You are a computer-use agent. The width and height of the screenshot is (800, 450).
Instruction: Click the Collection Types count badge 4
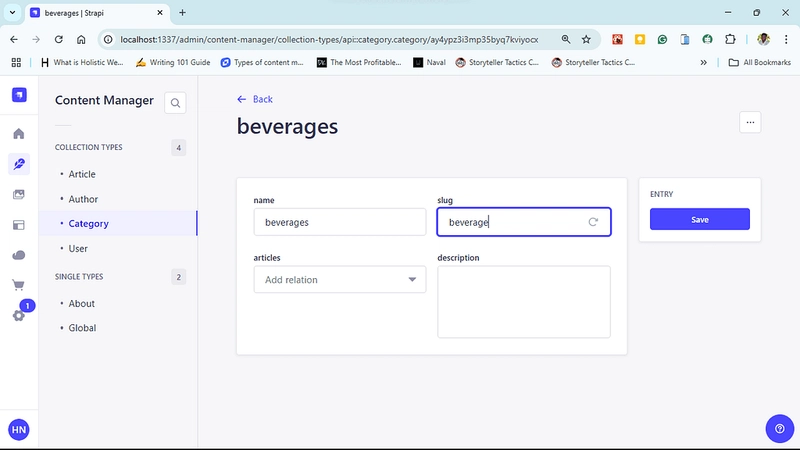coord(179,148)
